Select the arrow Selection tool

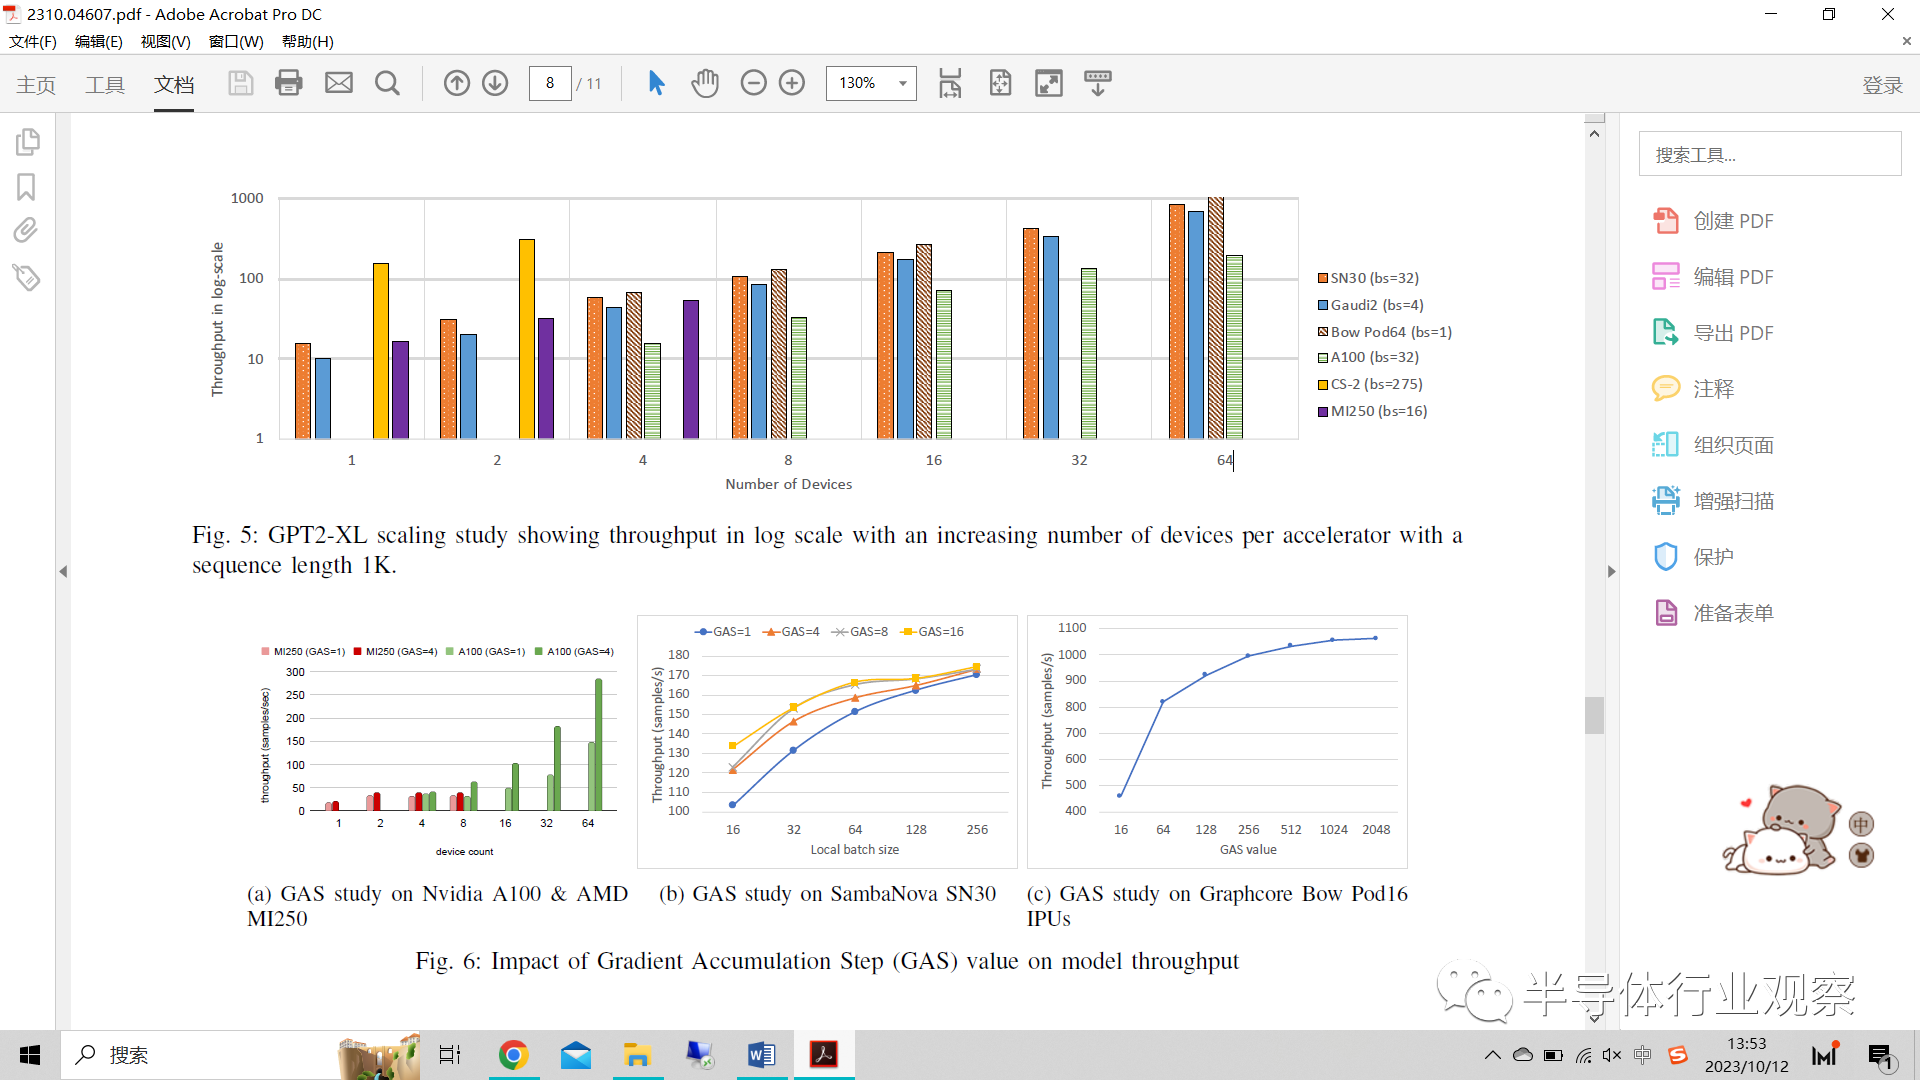tap(656, 83)
